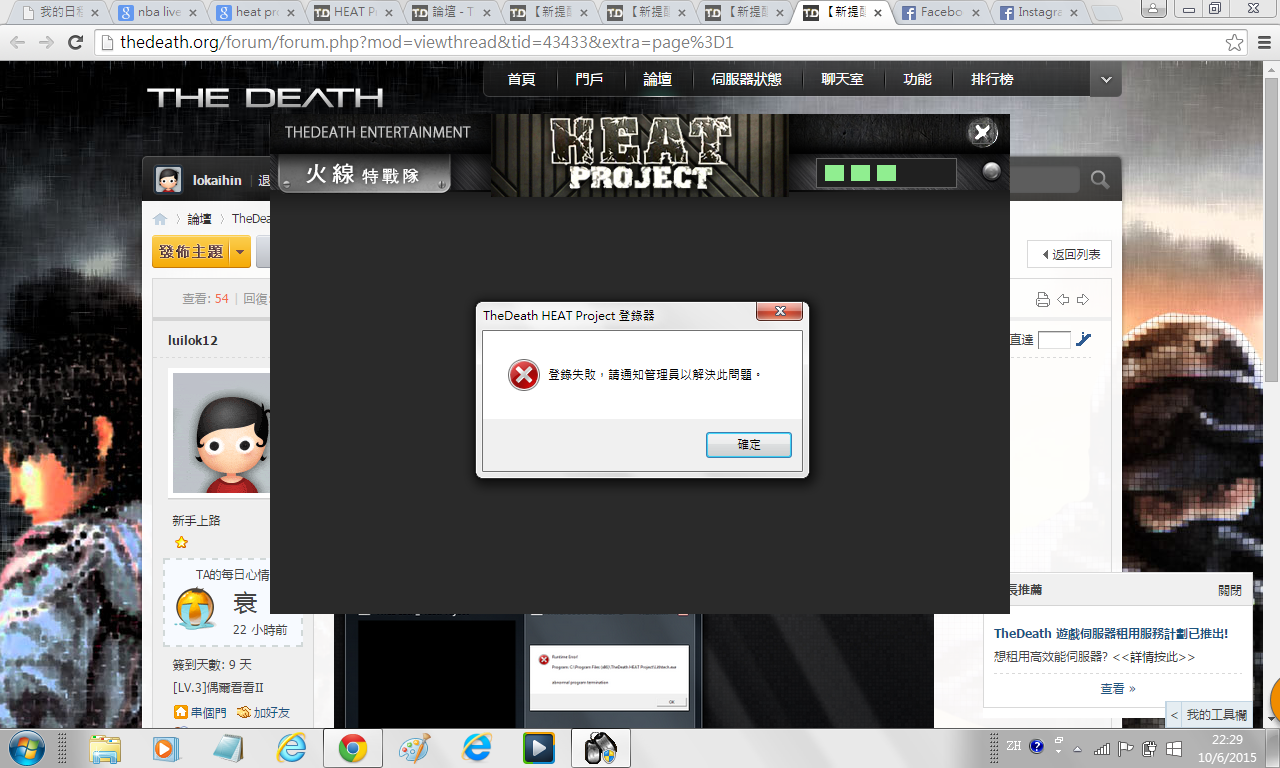Click the HEAT Project banner logo
The image size is (1280, 768).
(640, 155)
